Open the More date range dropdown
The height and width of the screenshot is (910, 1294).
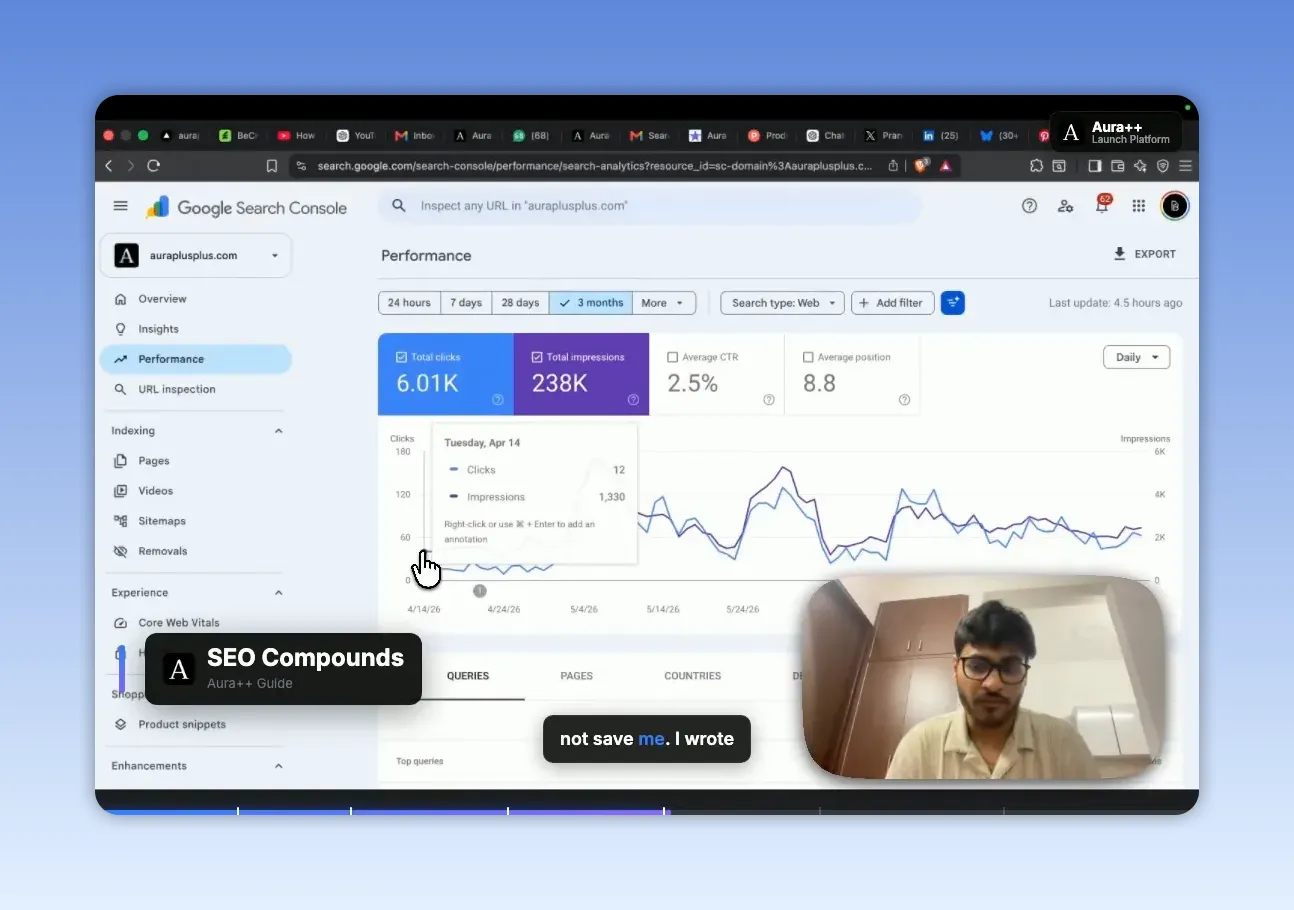[664, 303]
